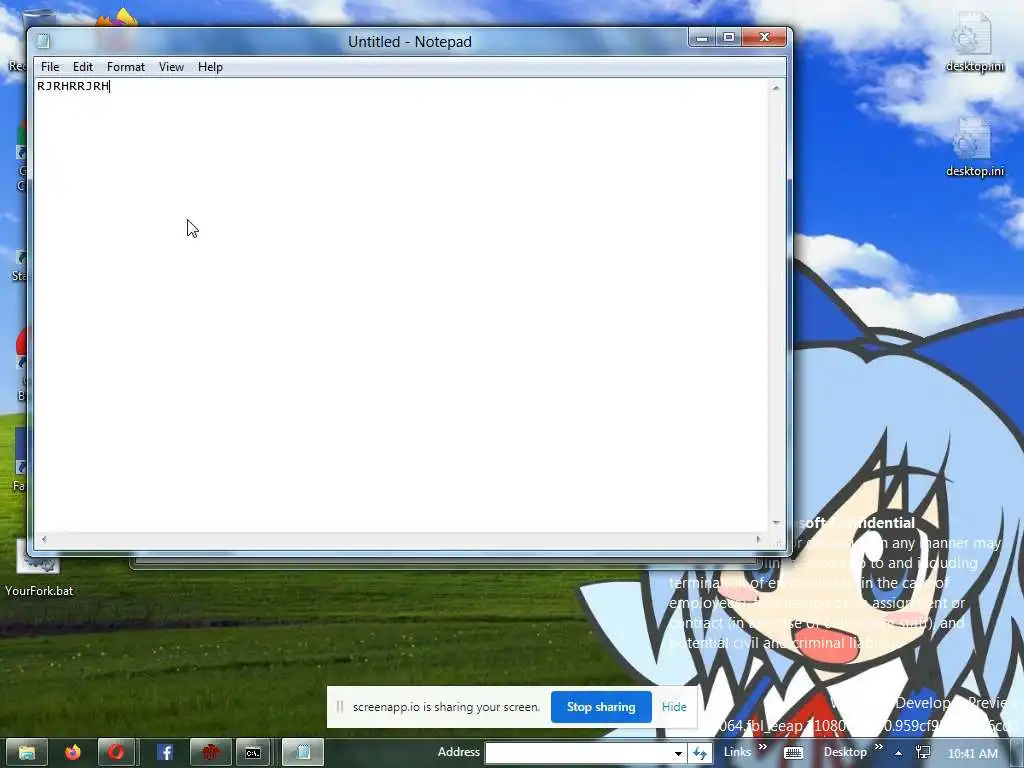Screen dimensions: 1024x768
Task: Close the Notepad window
Action: point(765,38)
